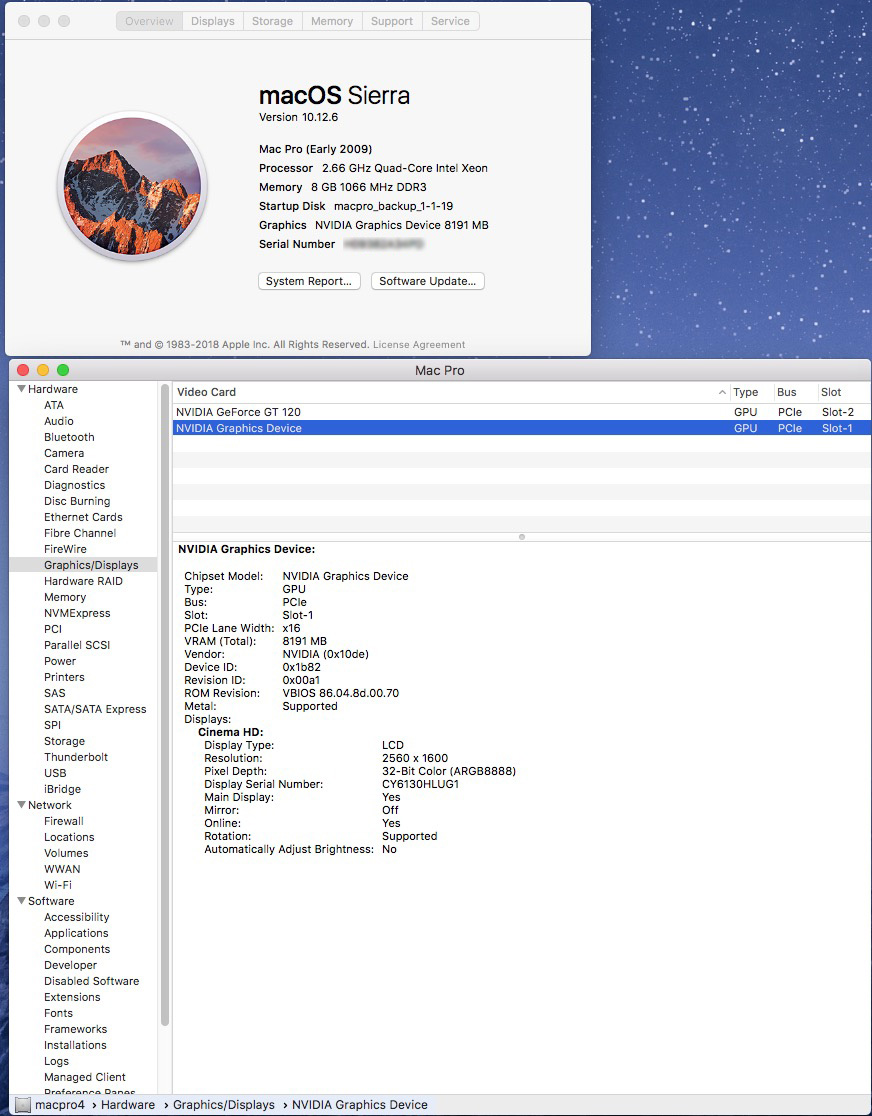Select Managed Client under Software
872x1116 pixels.
tap(85, 1078)
